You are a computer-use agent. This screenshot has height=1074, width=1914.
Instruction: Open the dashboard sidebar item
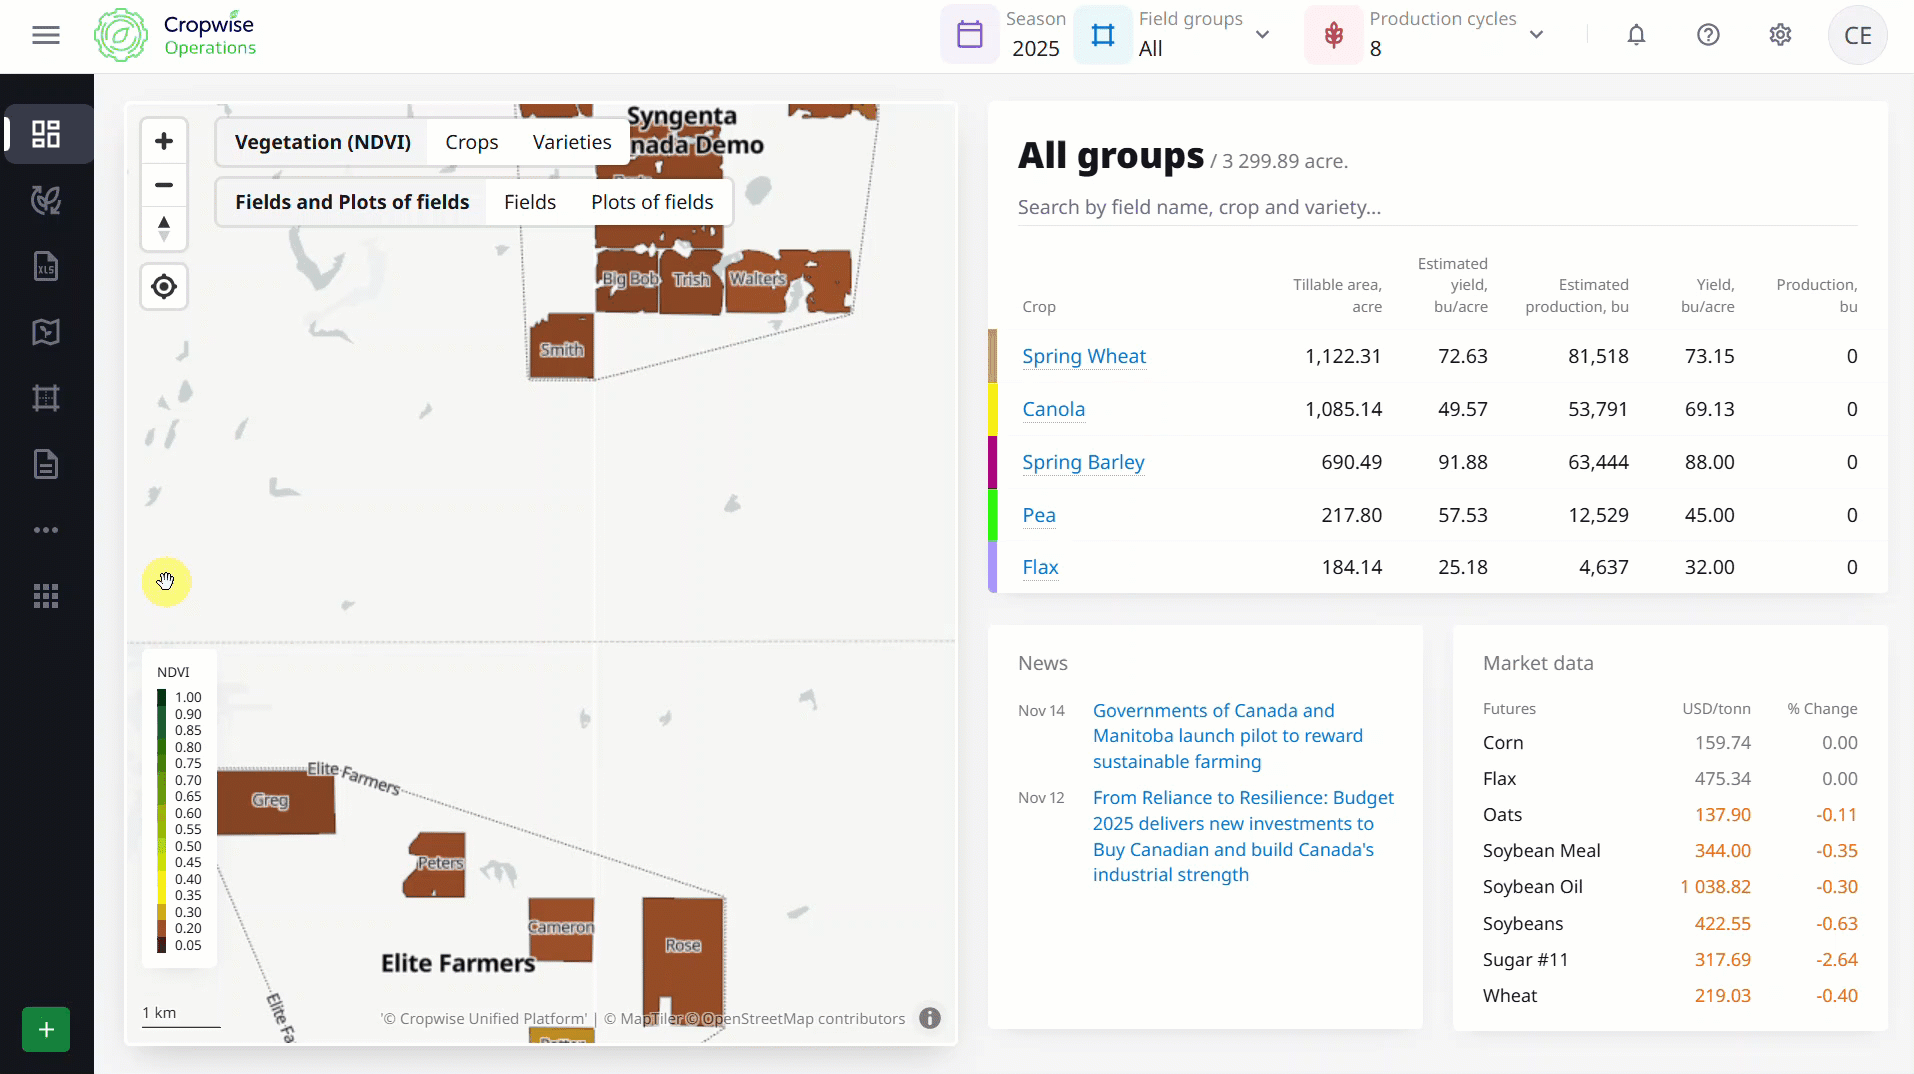tap(46, 134)
